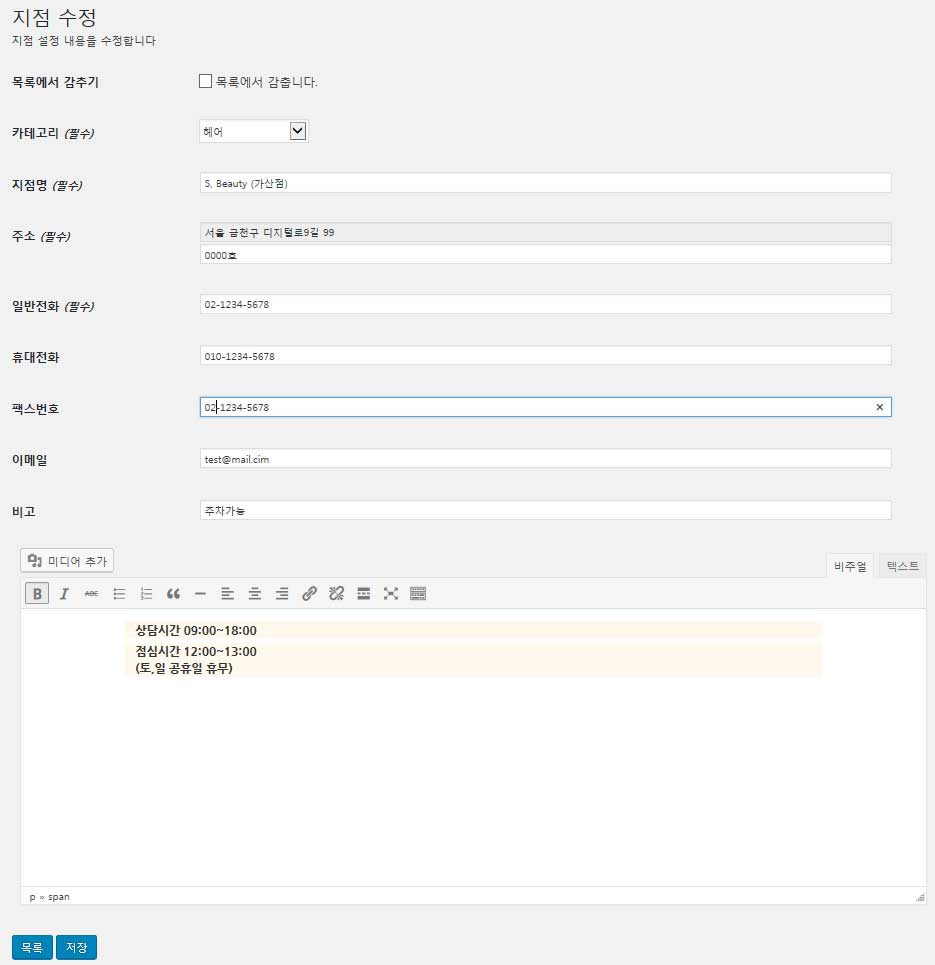Toggle italic formatting in editor toolbar
This screenshot has width=935, height=965.
point(64,593)
